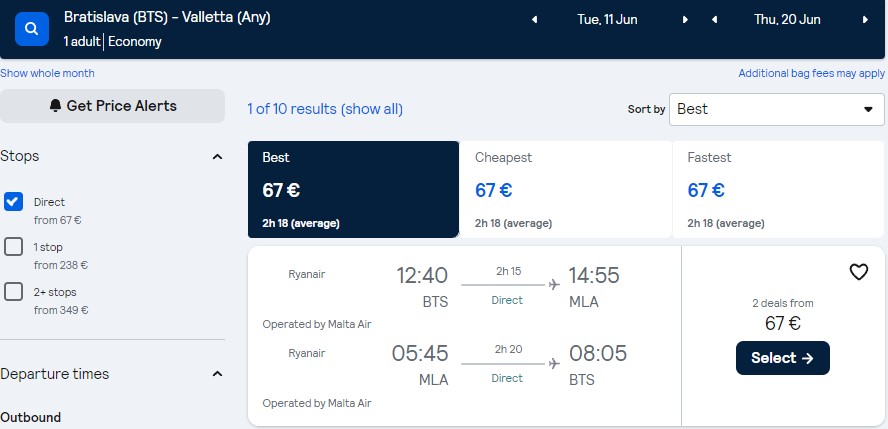The width and height of the screenshot is (888, 429).
Task: Advance departure date past Tue, 11 Jun
Action: tap(685, 20)
